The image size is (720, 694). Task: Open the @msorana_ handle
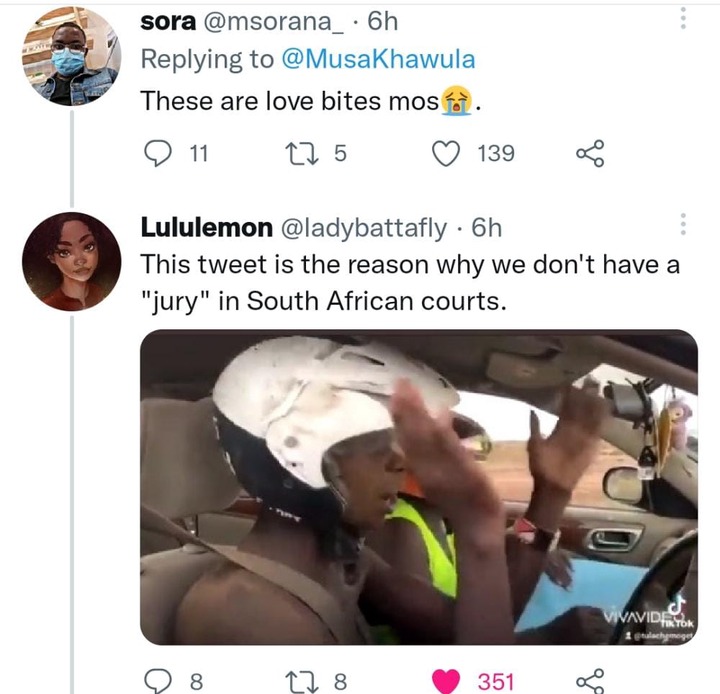[273, 21]
